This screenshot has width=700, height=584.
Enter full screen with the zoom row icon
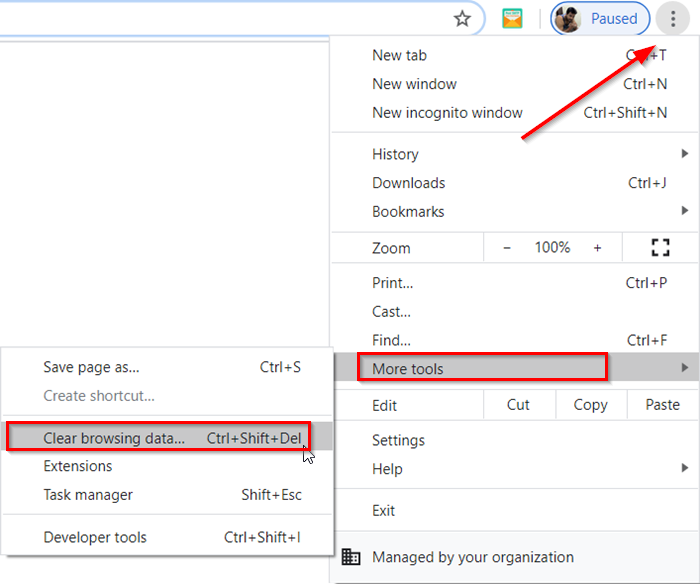(660, 247)
